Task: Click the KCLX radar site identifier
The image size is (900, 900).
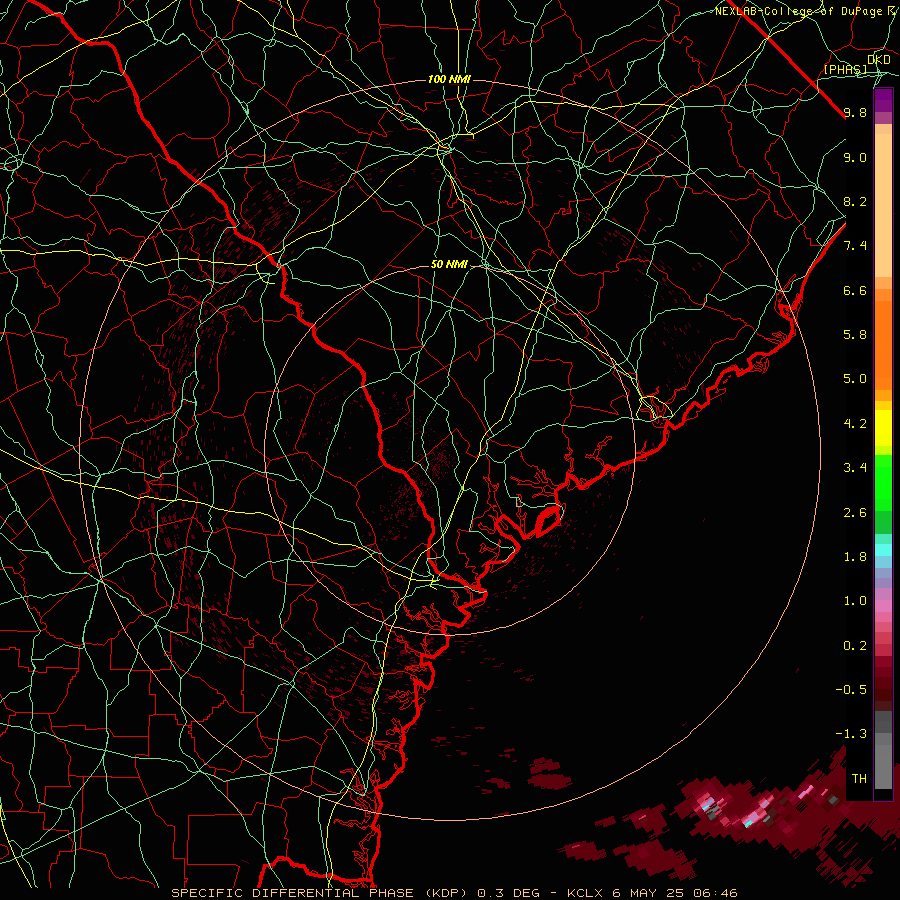Action: pos(585,893)
